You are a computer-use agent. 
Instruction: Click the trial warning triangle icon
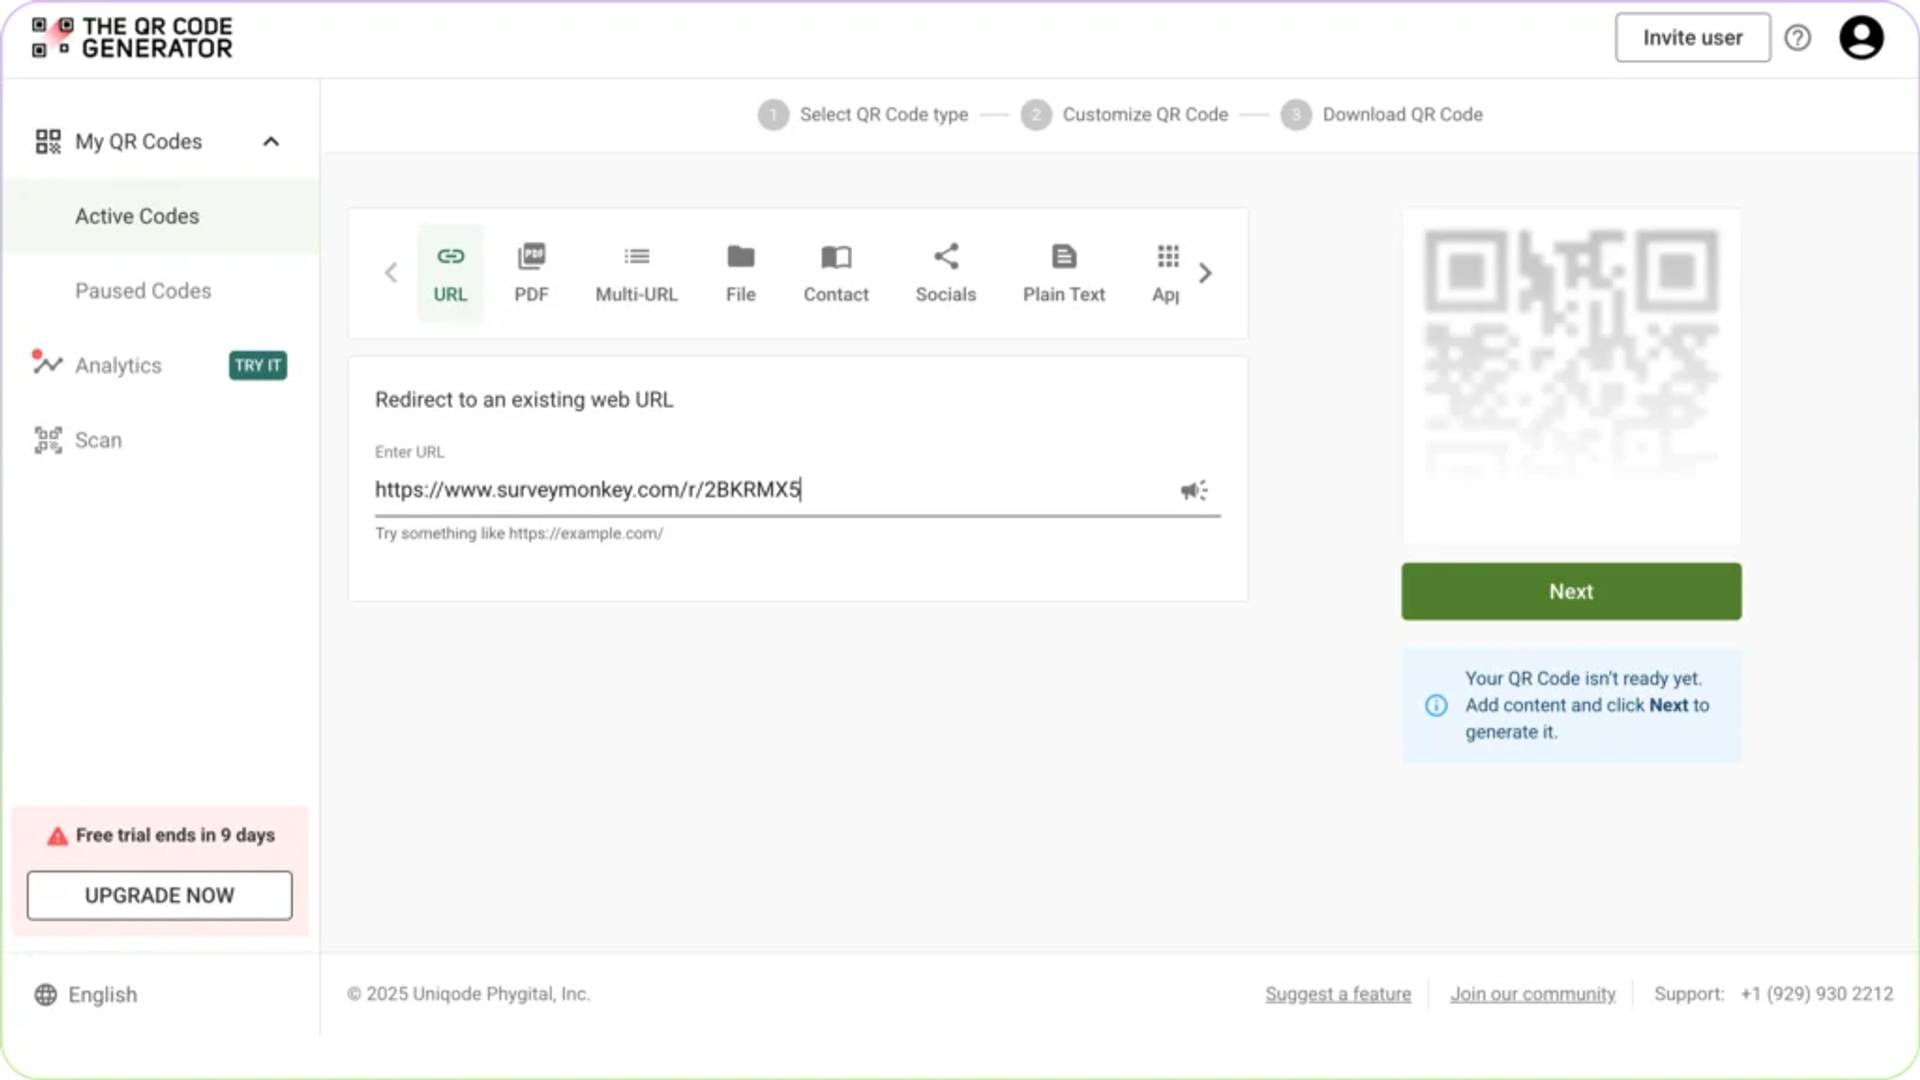57,836
